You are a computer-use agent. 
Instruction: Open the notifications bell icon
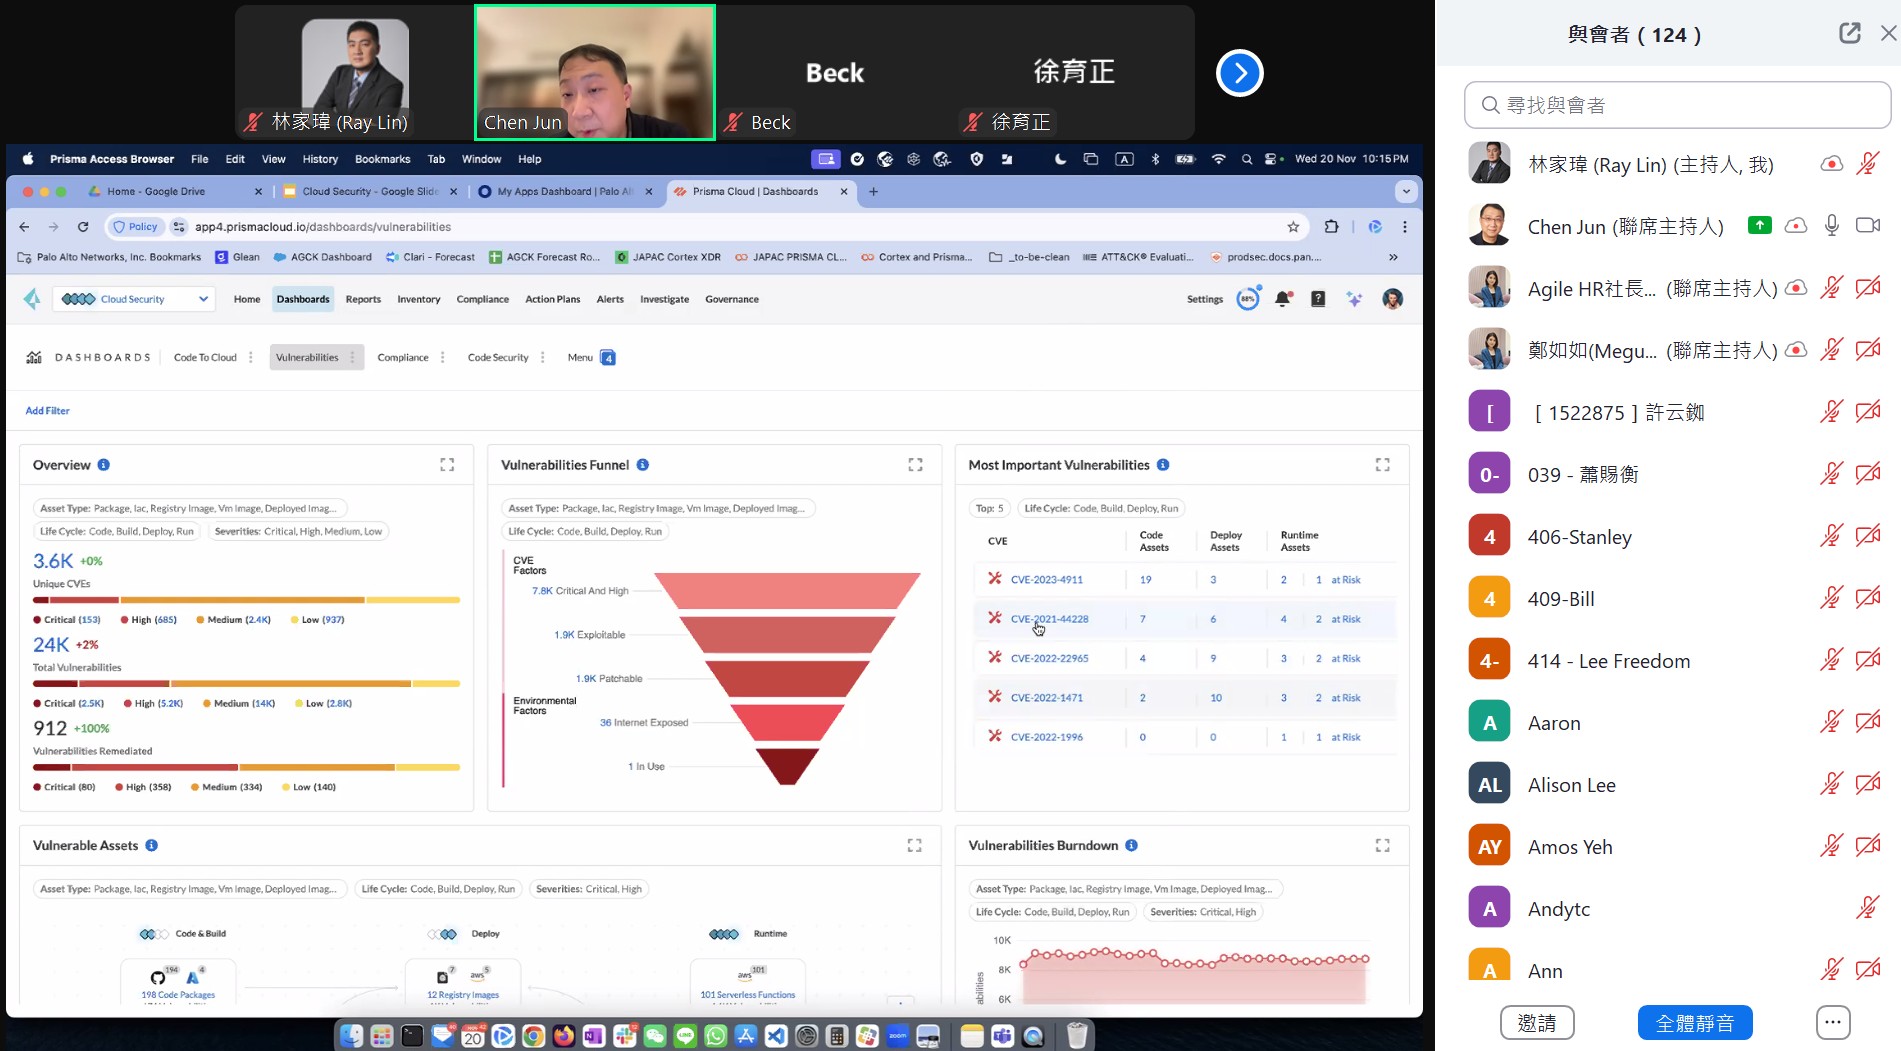[1283, 299]
